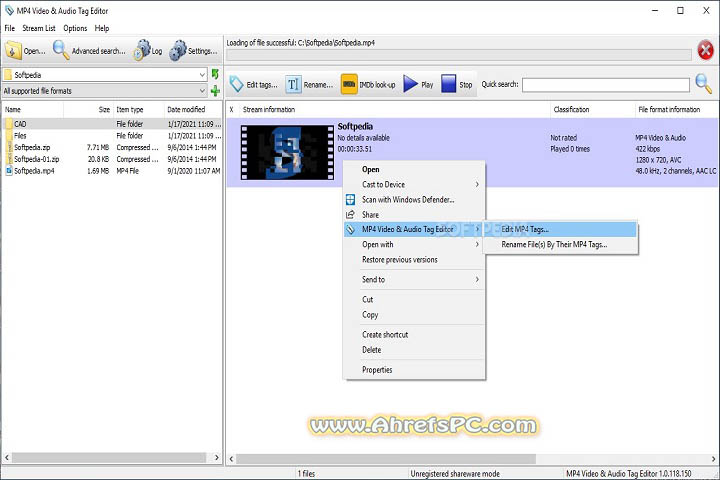Open the Options menu

click(75, 28)
